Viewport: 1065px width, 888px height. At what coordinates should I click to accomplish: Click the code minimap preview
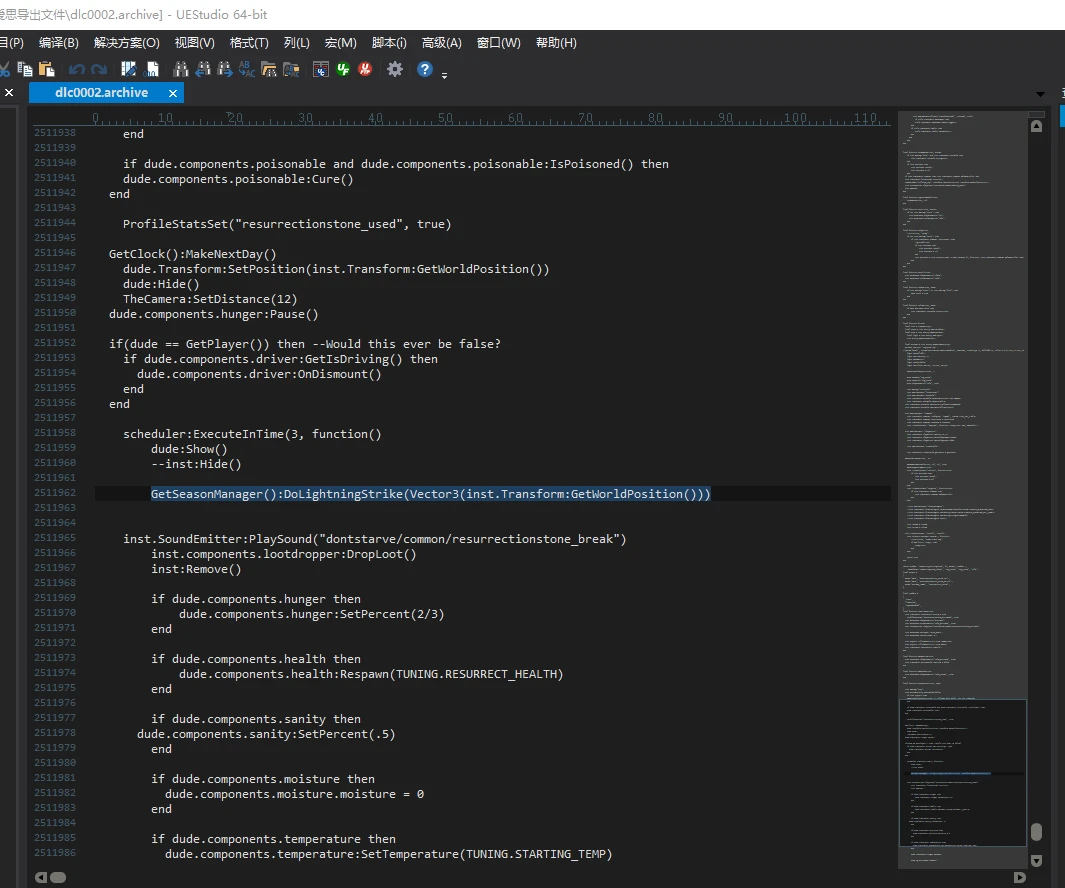click(961, 400)
